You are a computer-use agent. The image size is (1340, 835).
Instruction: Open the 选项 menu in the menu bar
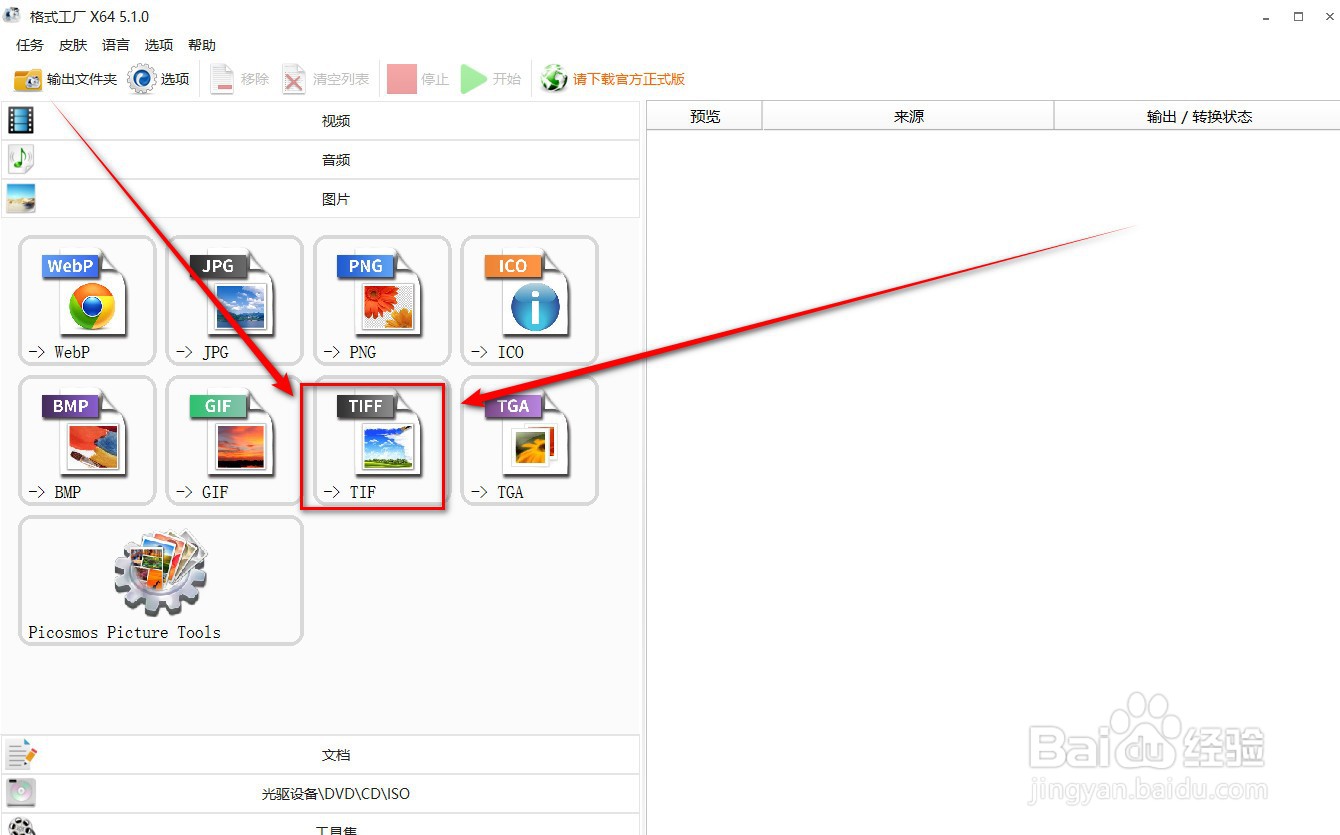point(159,45)
